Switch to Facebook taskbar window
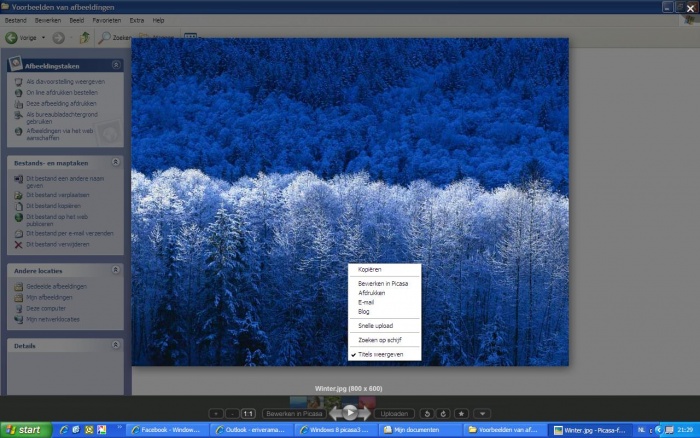The height and width of the screenshot is (438, 700). 168,430
